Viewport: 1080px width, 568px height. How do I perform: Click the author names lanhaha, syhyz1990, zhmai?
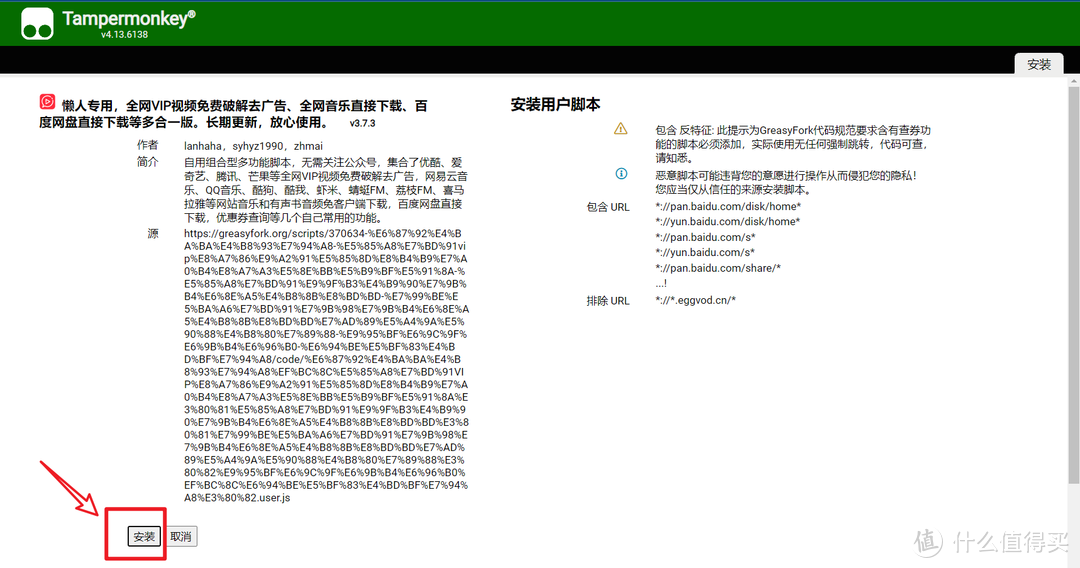pos(253,146)
